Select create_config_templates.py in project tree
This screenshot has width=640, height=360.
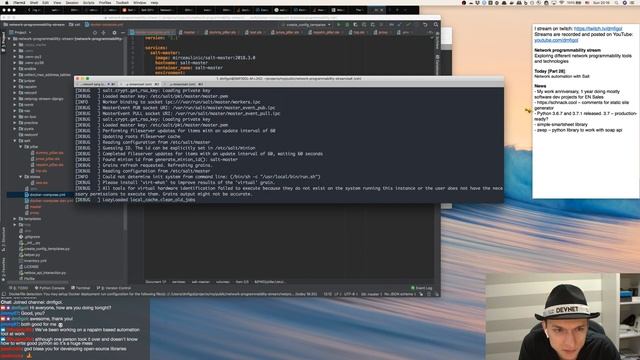coord(44,249)
